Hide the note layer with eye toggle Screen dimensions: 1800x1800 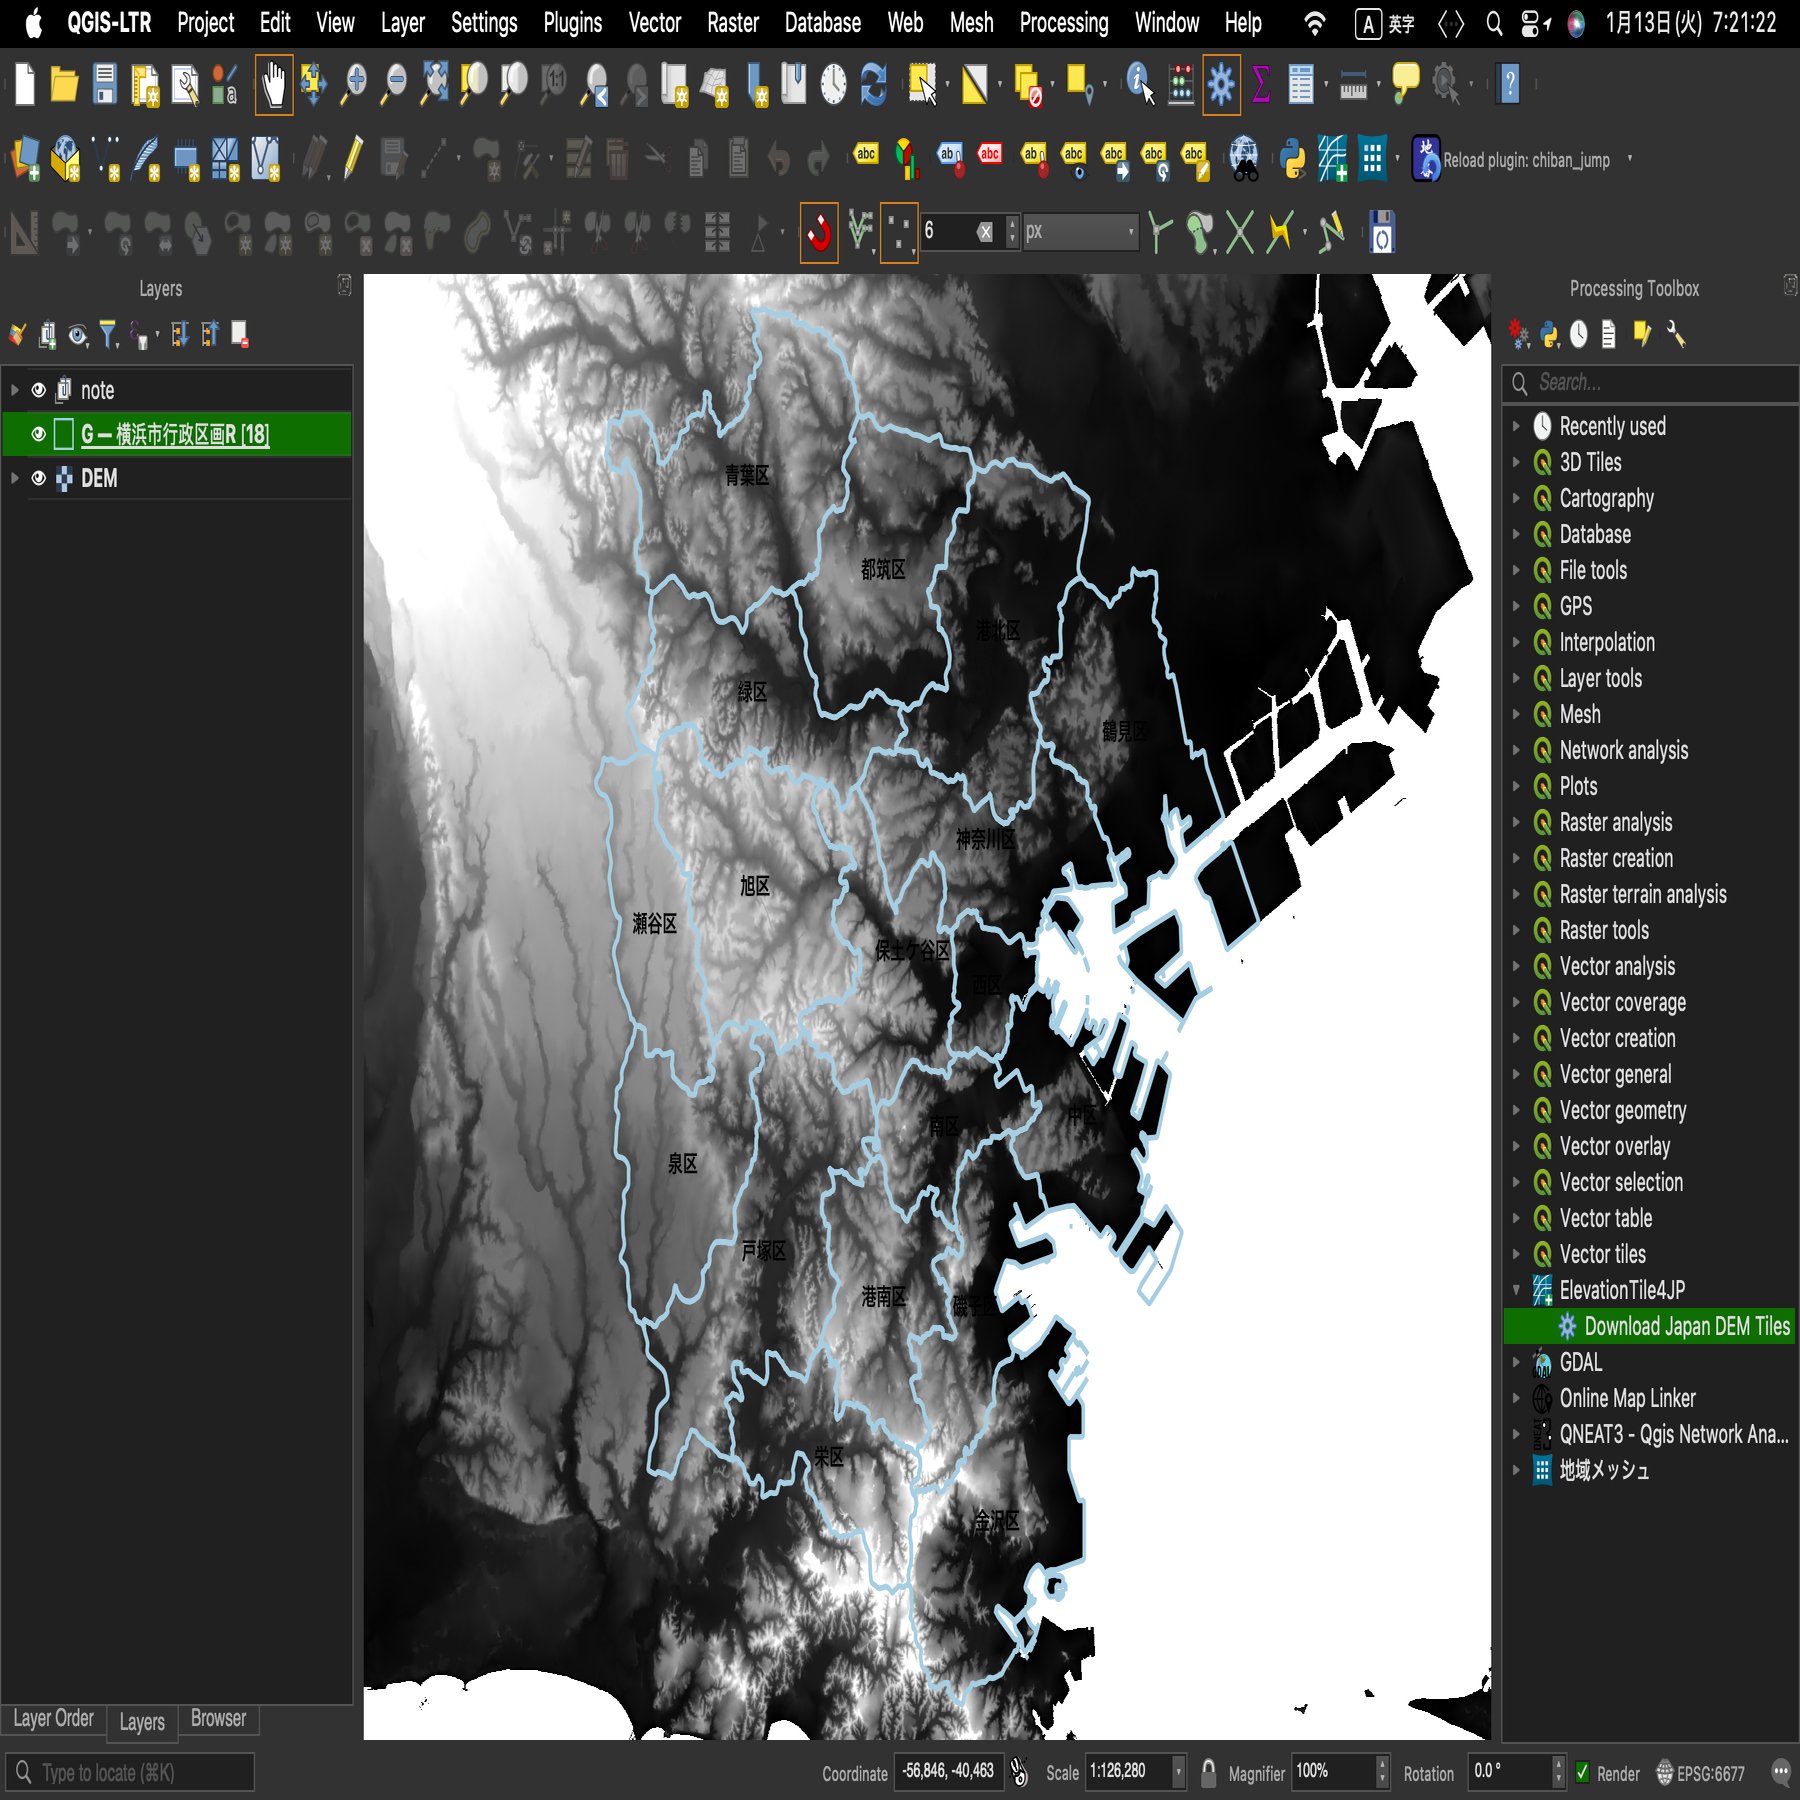point(39,390)
